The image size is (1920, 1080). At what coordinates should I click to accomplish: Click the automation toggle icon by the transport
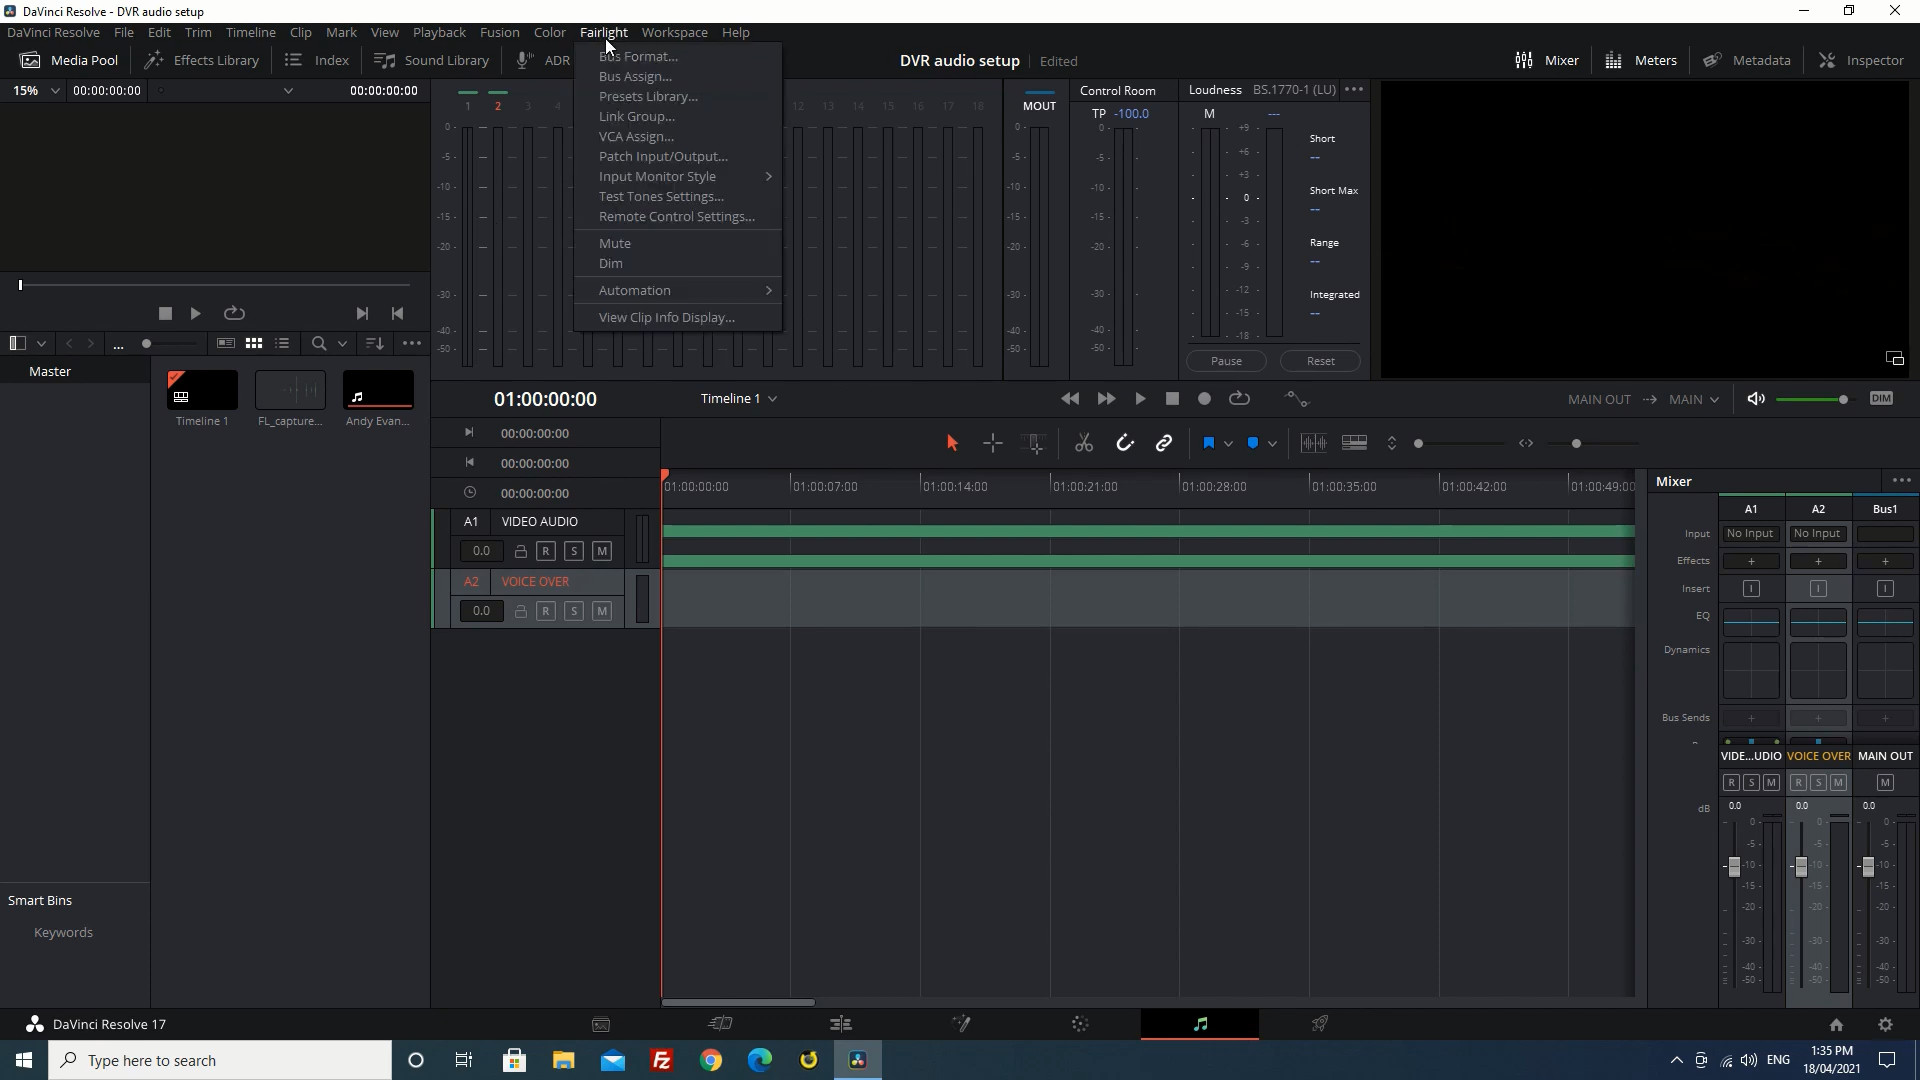pyautogui.click(x=1296, y=399)
